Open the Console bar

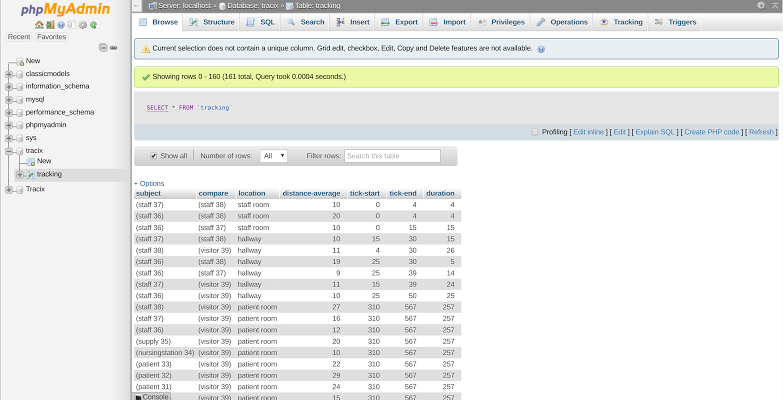(152, 397)
